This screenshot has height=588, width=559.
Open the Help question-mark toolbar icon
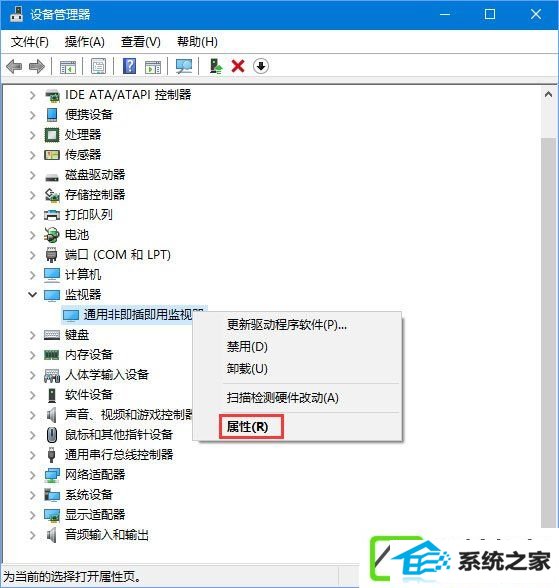pyautogui.click(x=129, y=66)
